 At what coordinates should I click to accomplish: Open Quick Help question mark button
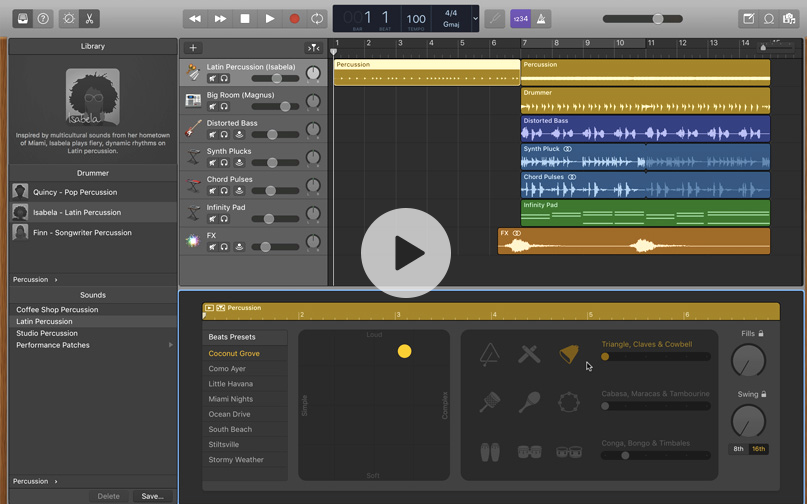pos(43,19)
